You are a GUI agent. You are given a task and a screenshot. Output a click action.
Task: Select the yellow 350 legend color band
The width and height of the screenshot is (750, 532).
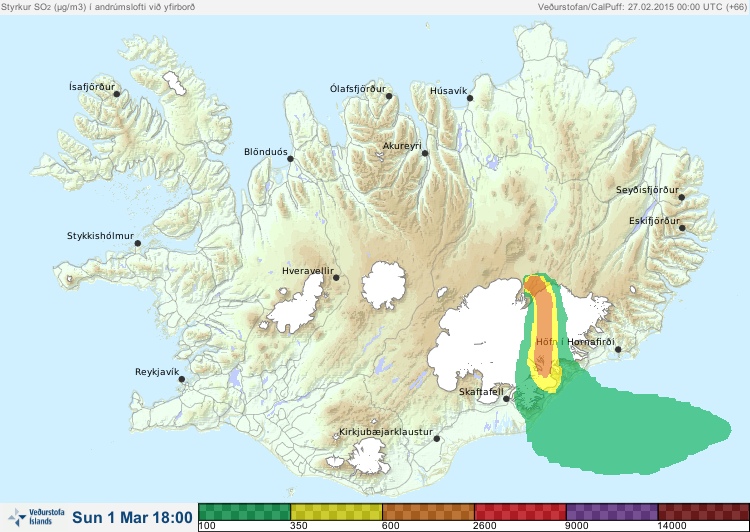pyautogui.click(x=336, y=512)
